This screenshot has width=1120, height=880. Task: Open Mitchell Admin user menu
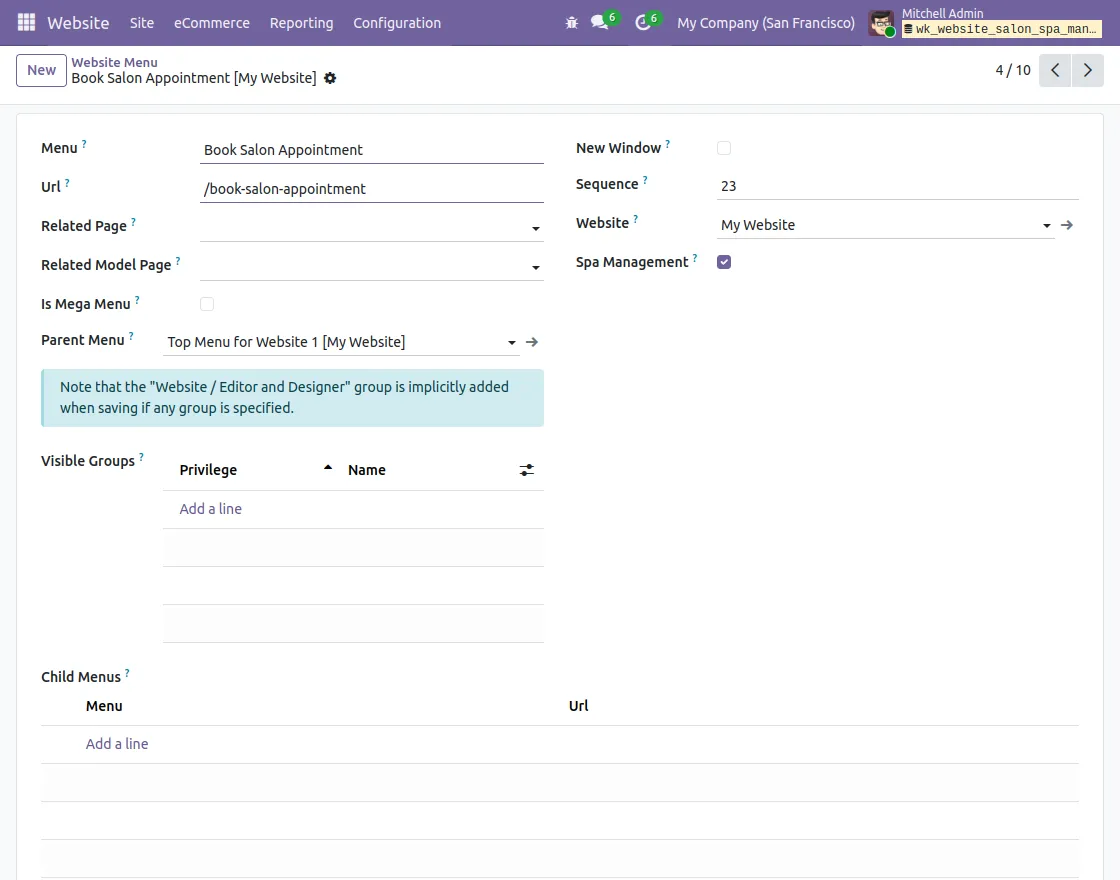click(986, 23)
